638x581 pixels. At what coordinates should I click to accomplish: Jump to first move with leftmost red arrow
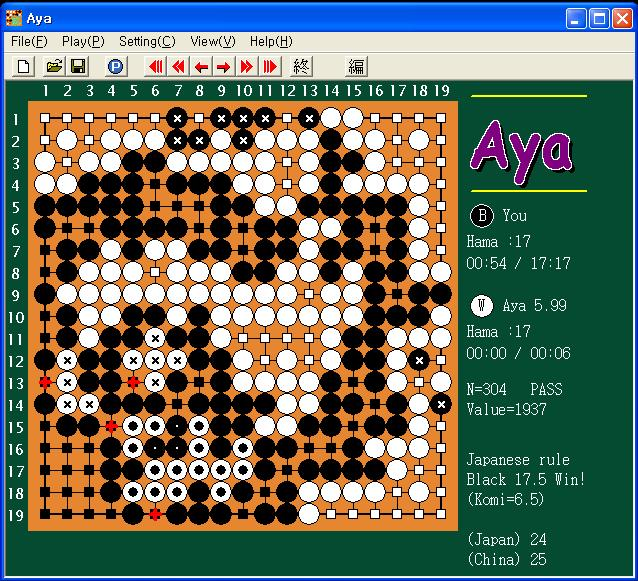pos(155,66)
